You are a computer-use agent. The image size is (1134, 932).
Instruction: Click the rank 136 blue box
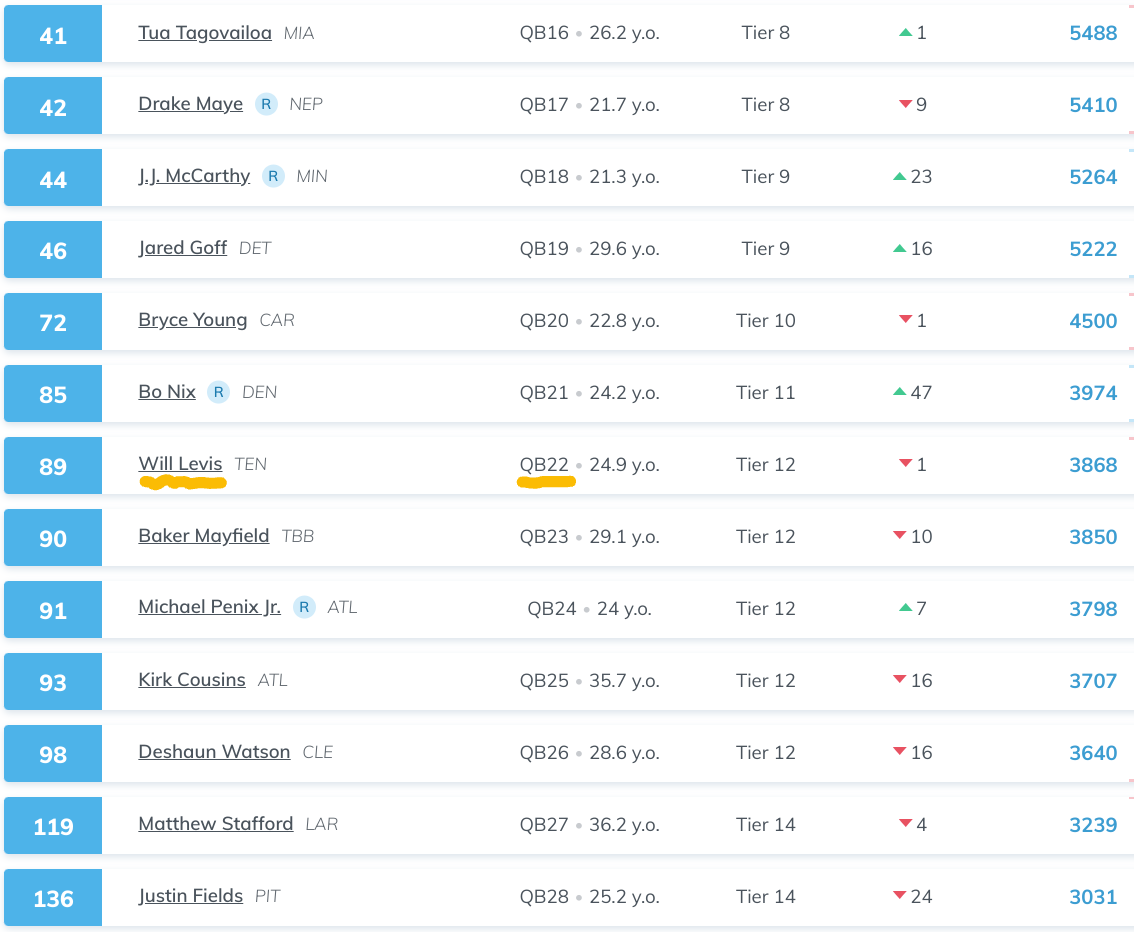[53, 897]
